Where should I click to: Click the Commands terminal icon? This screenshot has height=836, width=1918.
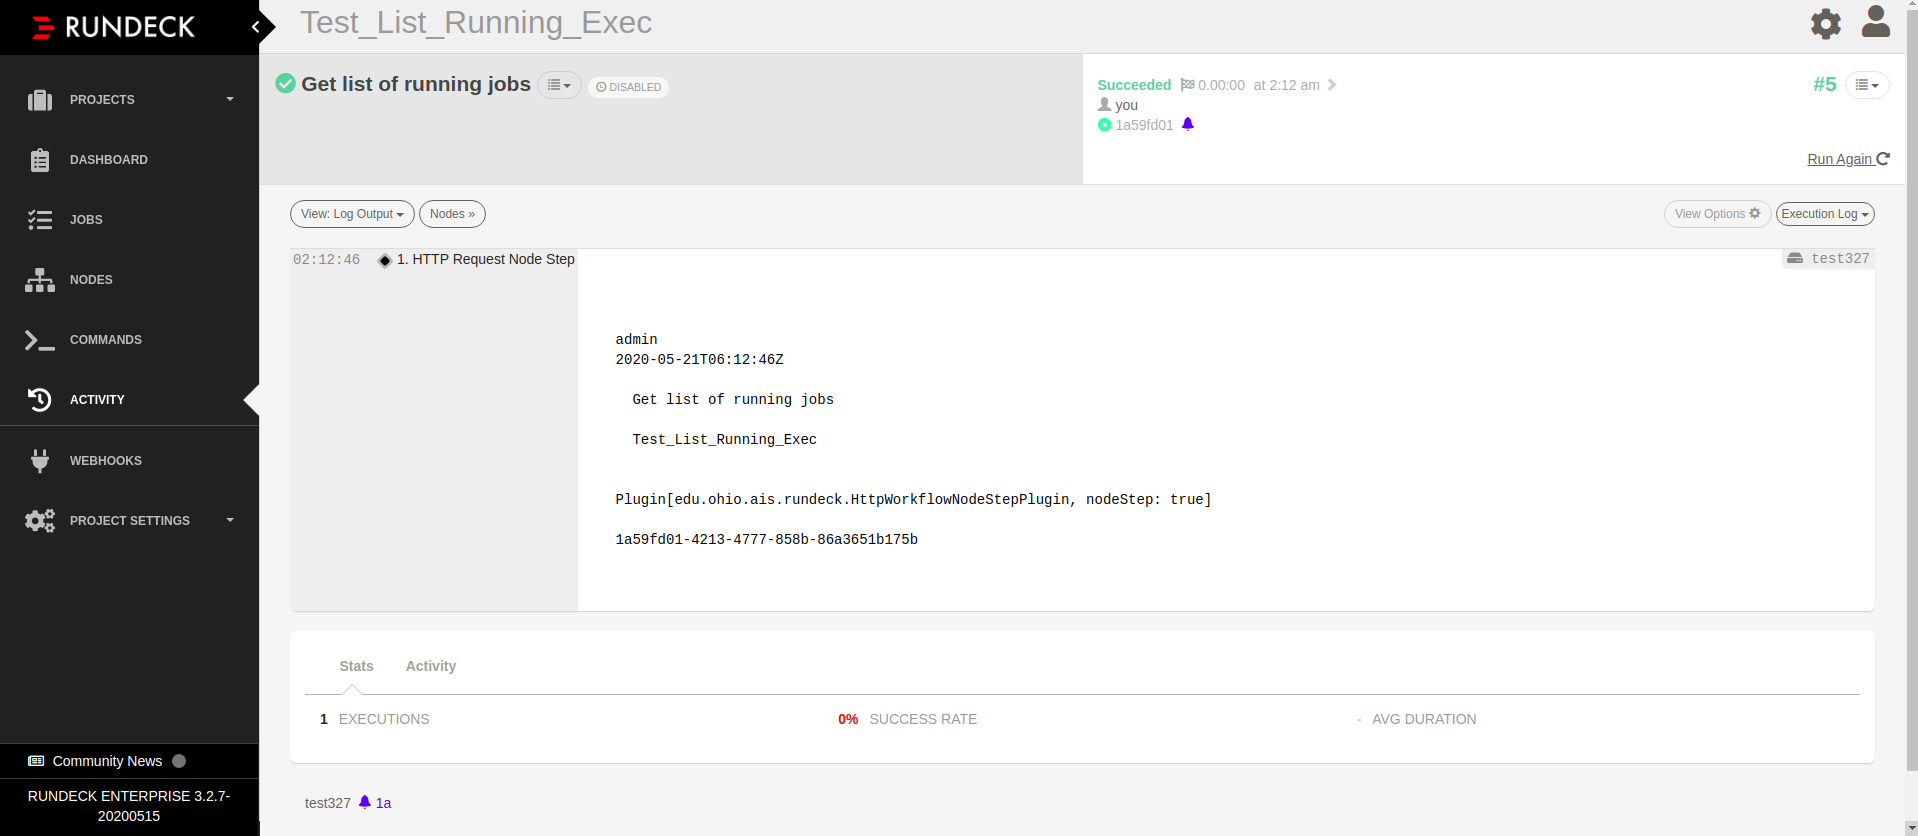coord(40,340)
